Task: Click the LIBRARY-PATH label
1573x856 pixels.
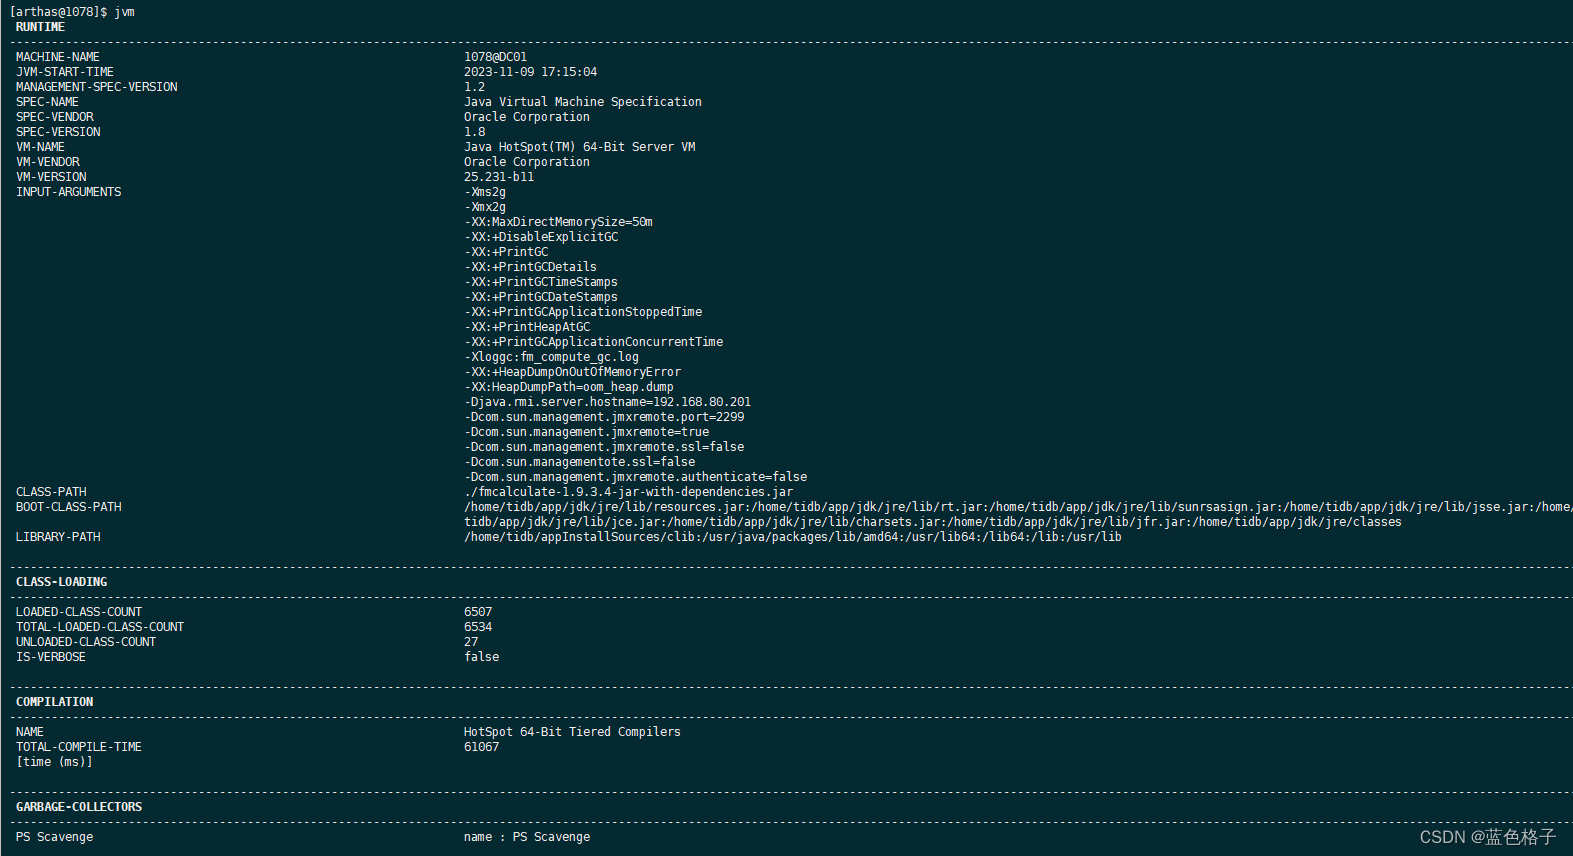Action: point(58,537)
